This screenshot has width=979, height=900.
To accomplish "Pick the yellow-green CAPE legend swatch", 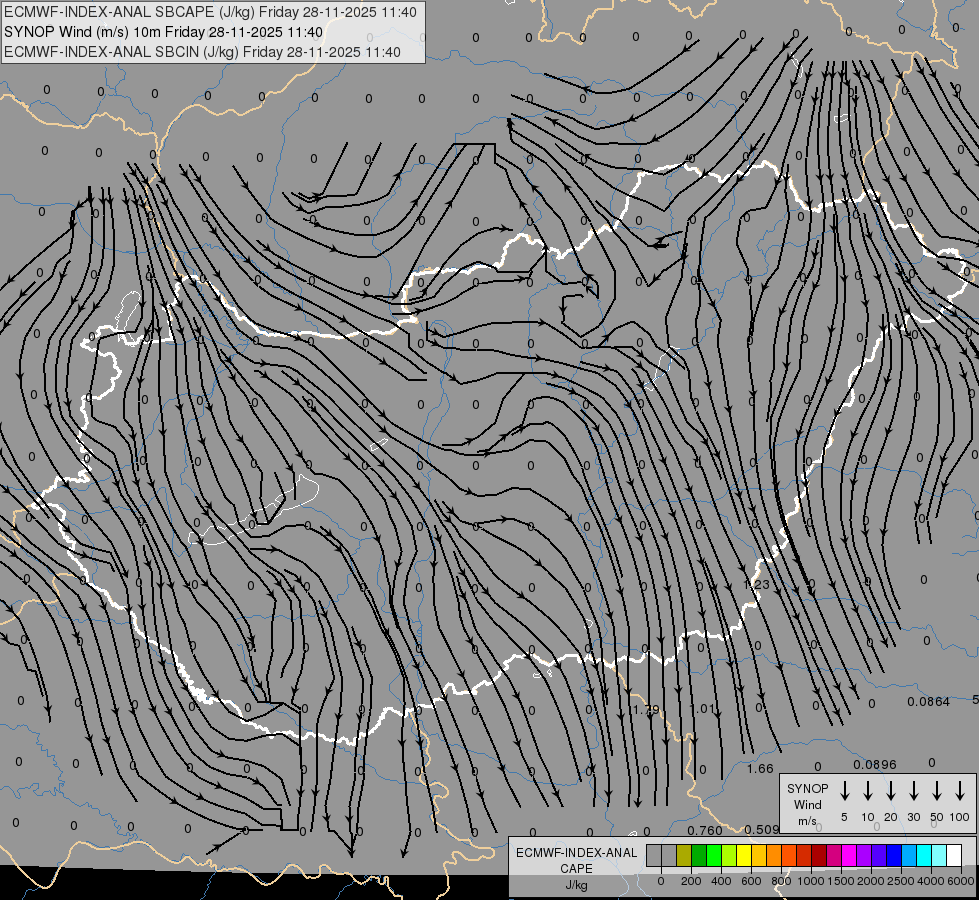I will point(729,856).
